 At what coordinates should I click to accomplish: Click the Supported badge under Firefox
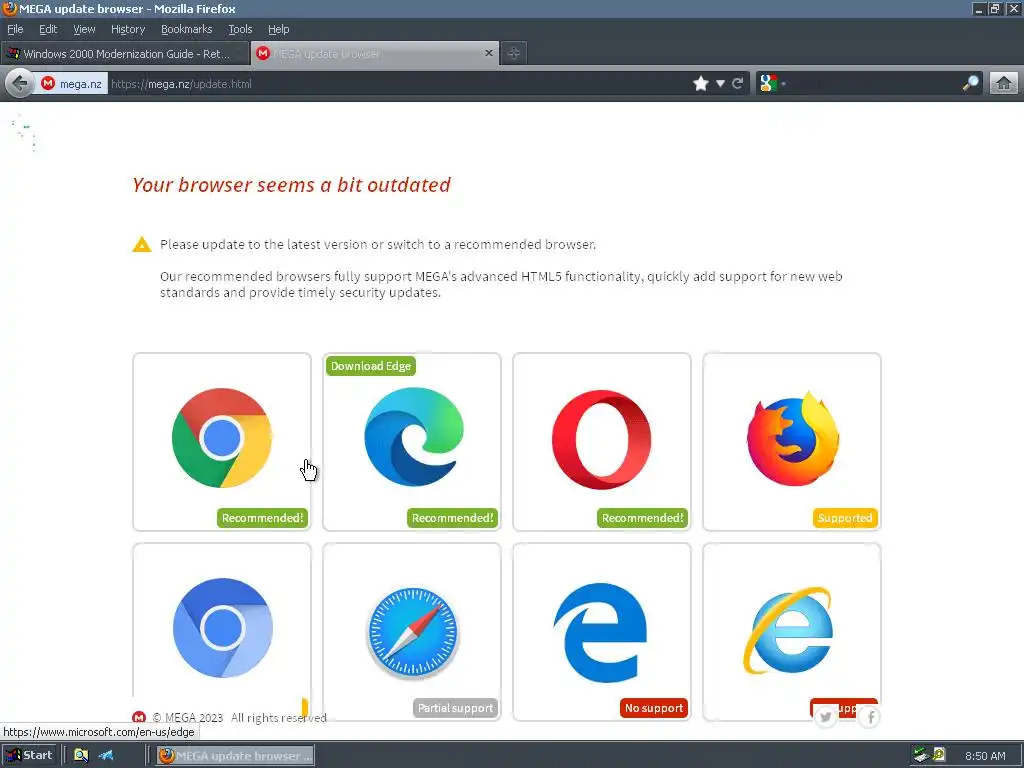click(x=845, y=518)
